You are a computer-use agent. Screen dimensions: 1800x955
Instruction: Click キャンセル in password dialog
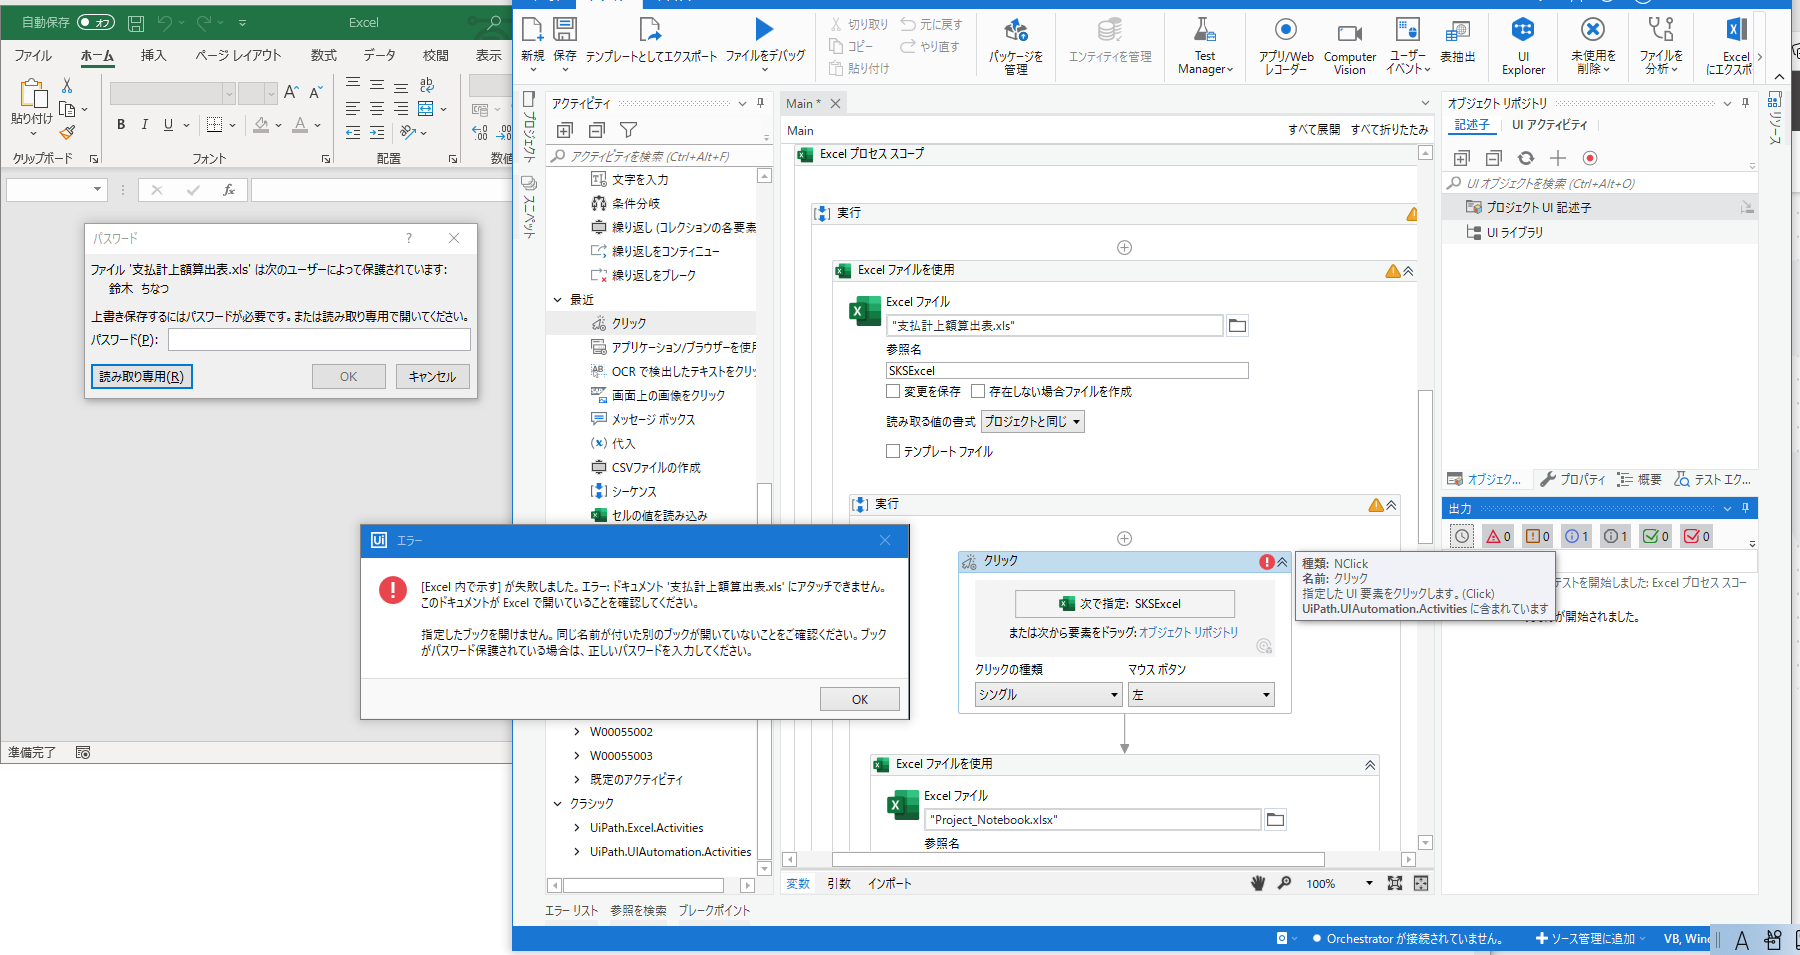click(432, 376)
